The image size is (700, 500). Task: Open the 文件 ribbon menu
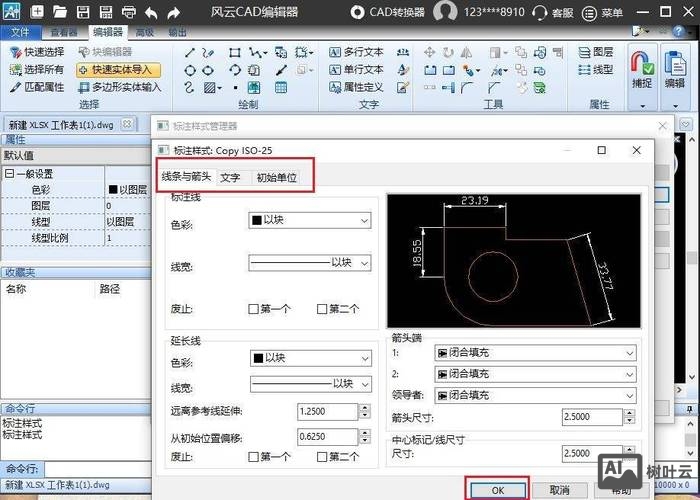20,32
